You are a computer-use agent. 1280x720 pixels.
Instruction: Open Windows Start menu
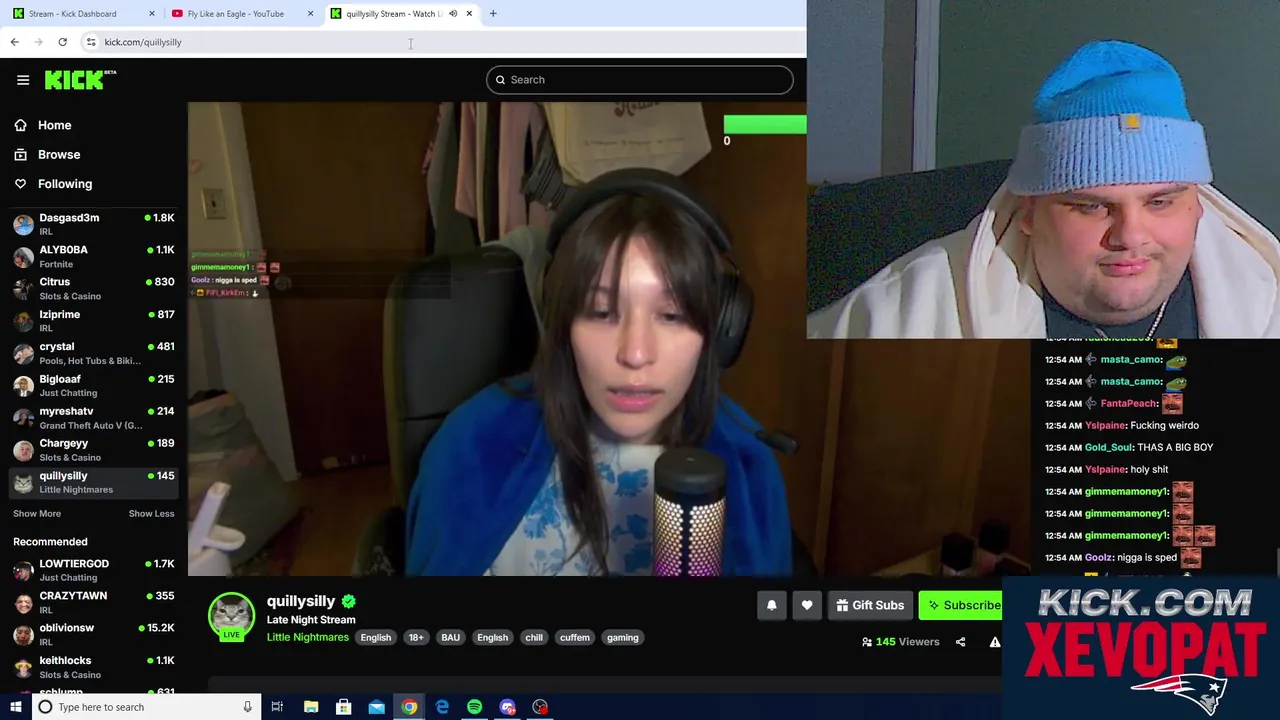(15, 707)
